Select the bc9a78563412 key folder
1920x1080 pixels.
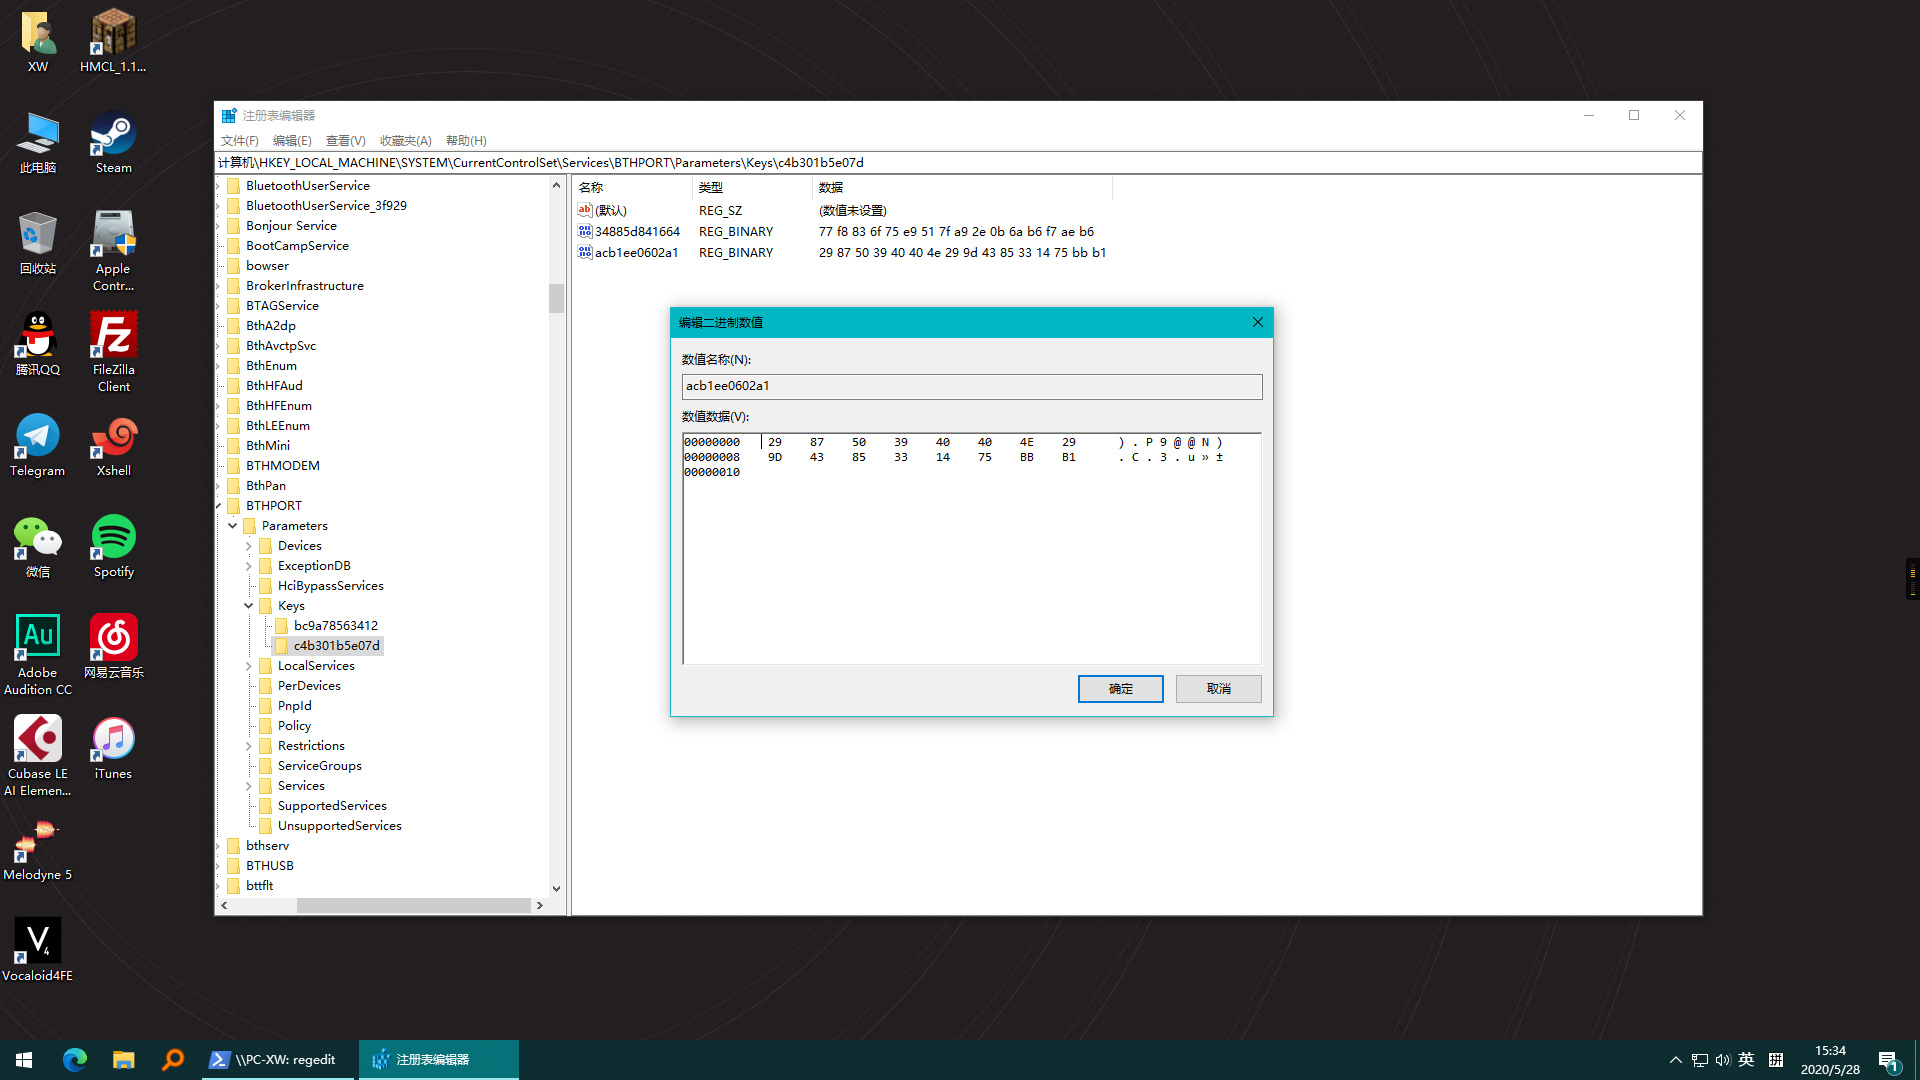pos(335,626)
